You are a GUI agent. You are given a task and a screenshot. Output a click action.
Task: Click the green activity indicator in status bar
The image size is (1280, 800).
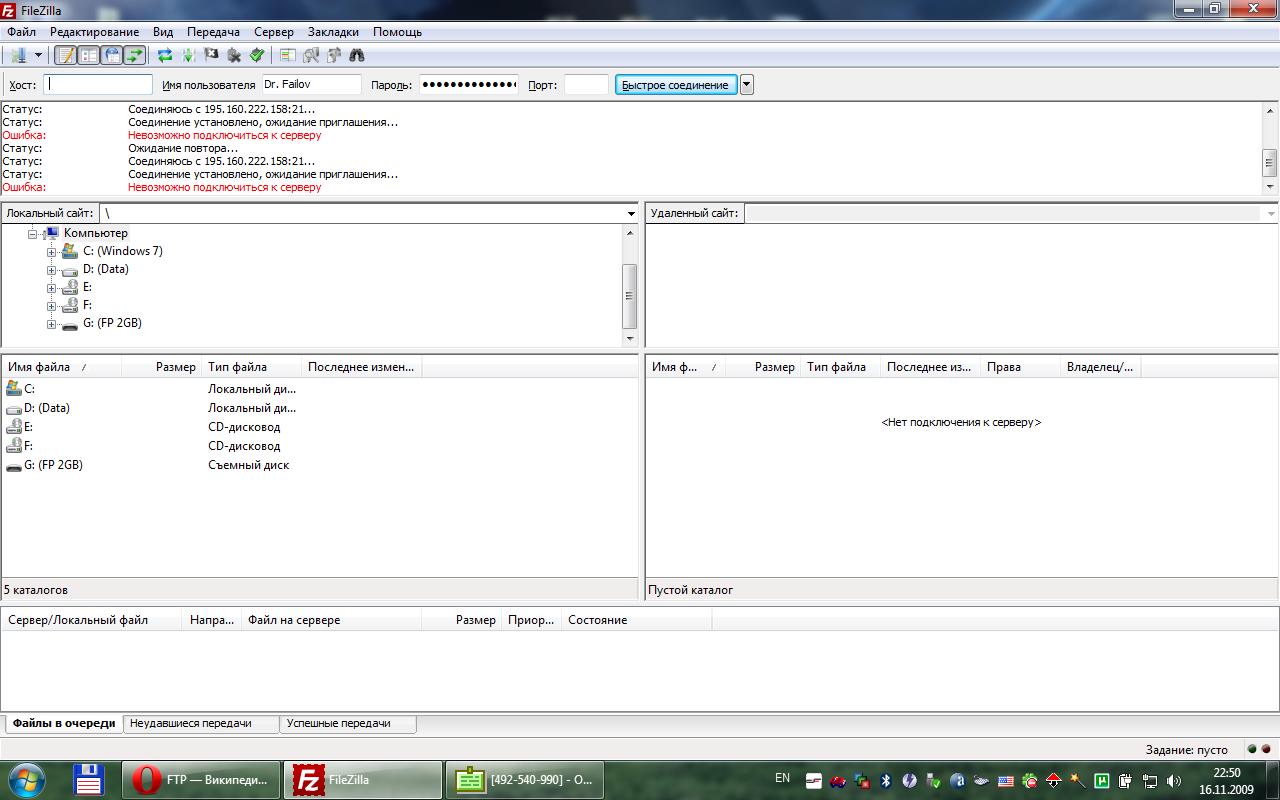click(x=1252, y=749)
